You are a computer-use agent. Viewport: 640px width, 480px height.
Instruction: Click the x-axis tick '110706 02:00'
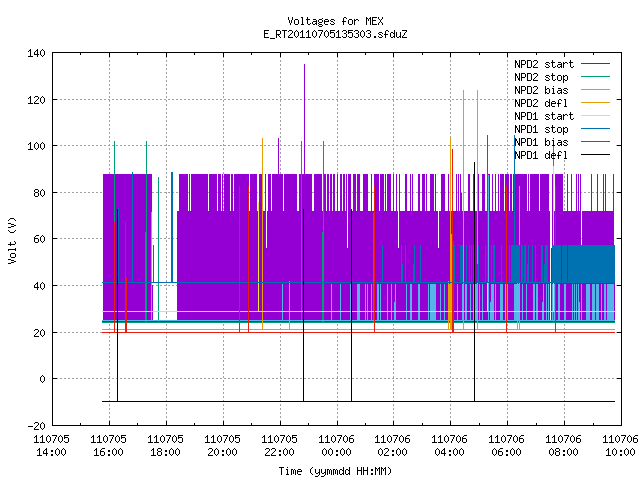393,446
